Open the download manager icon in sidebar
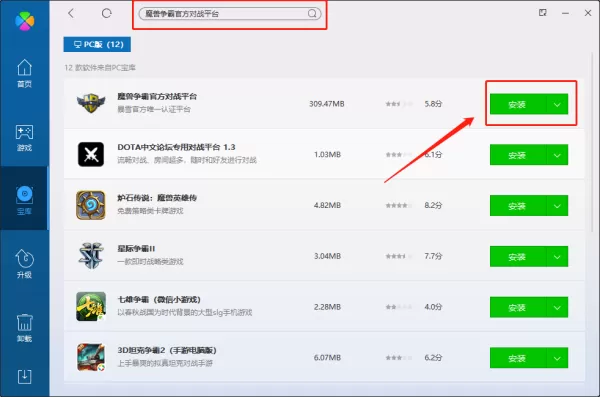This screenshot has width=600, height=397. tap(24, 376)
